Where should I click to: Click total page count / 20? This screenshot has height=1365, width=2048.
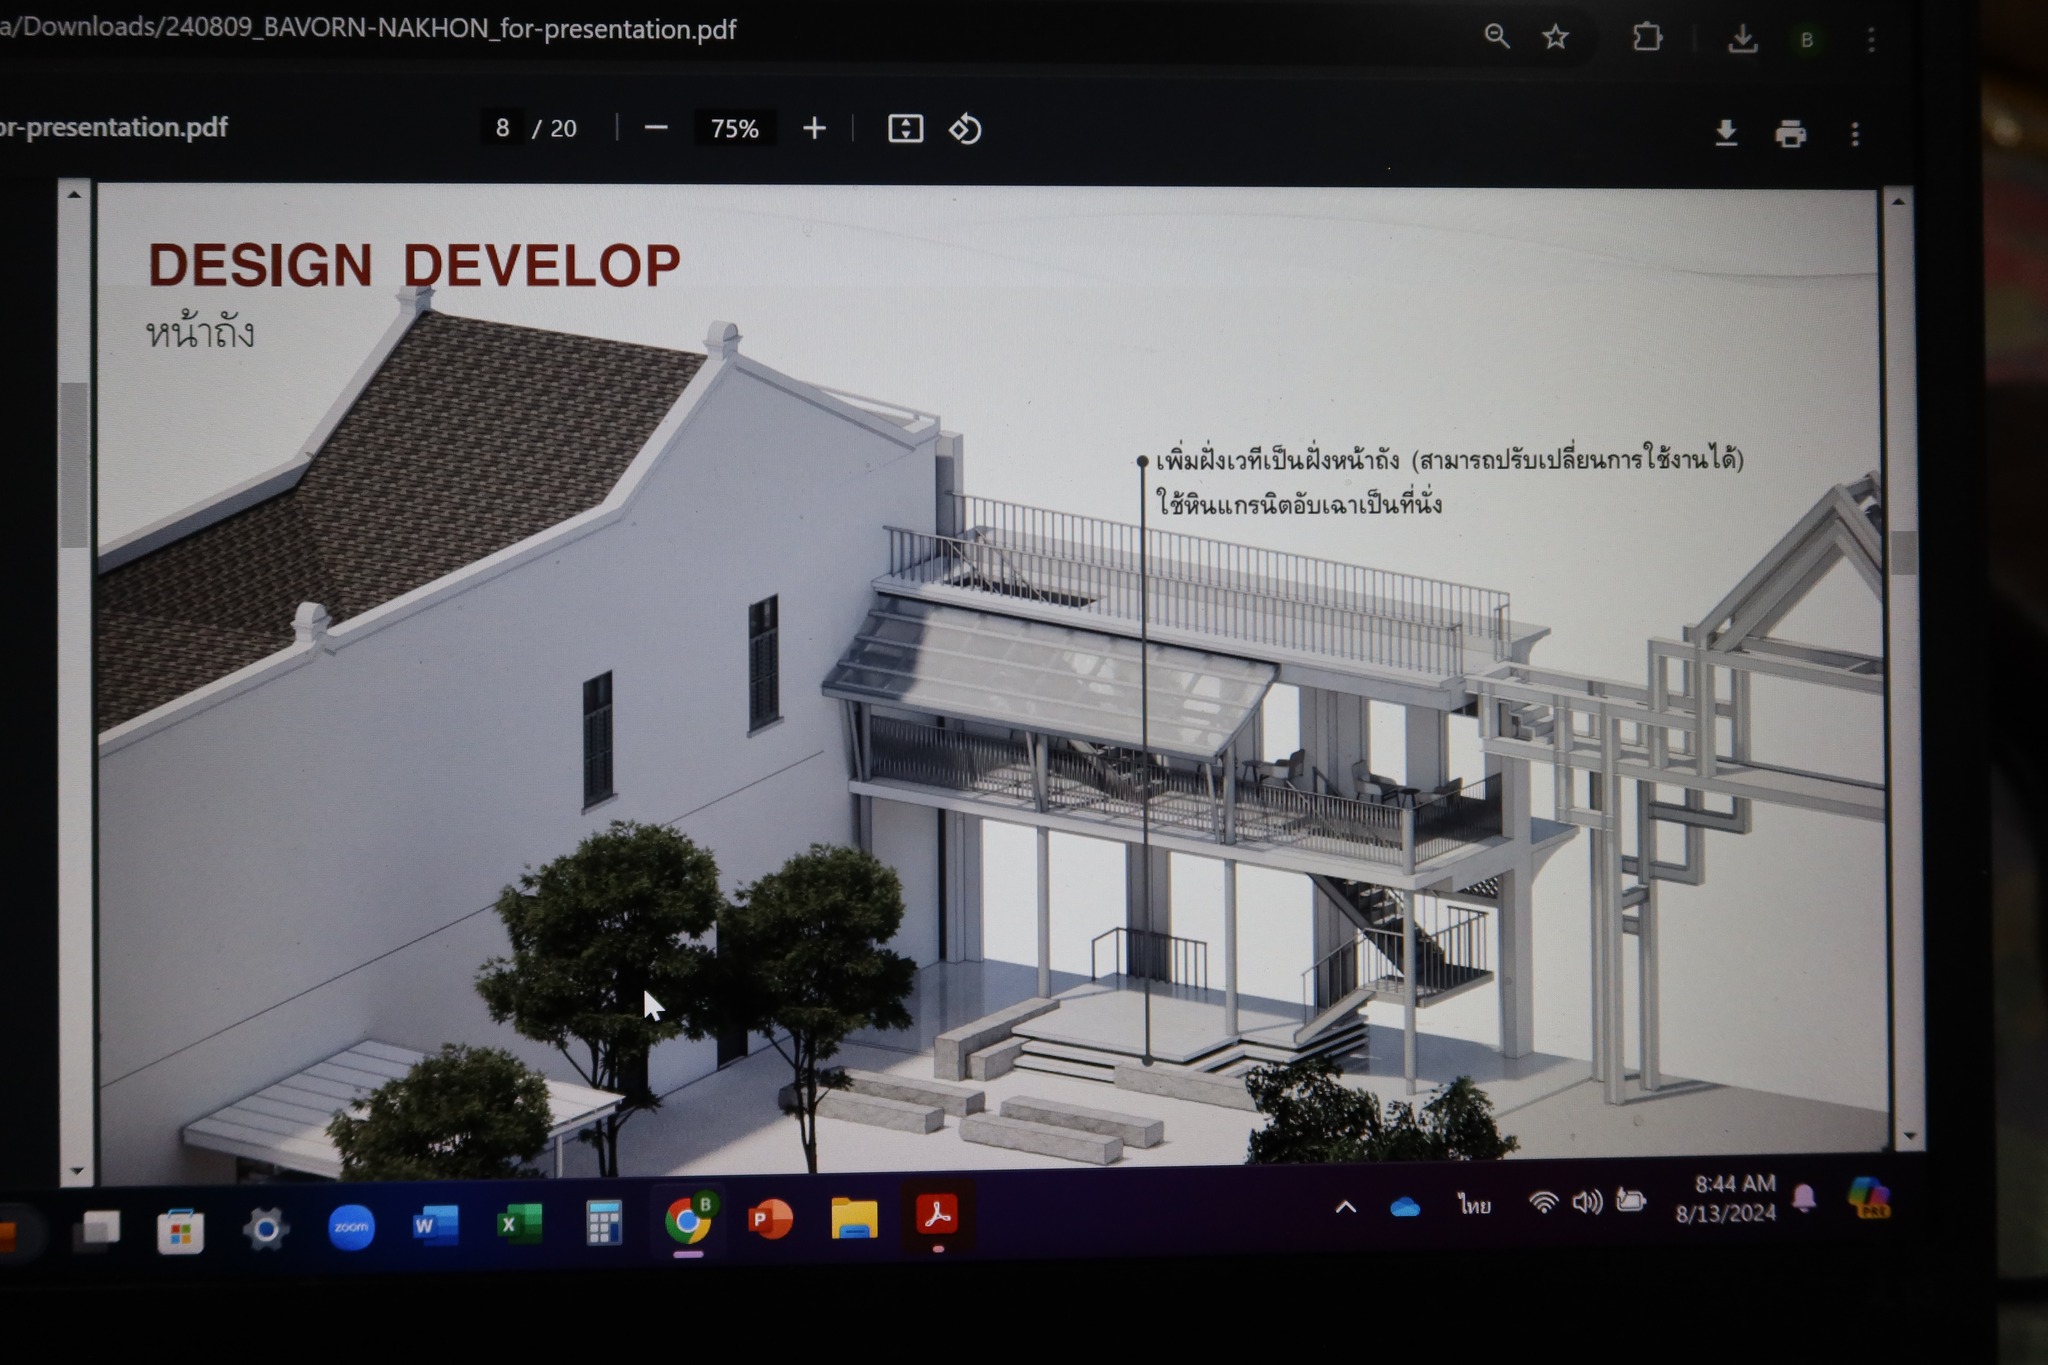[554, 128]
